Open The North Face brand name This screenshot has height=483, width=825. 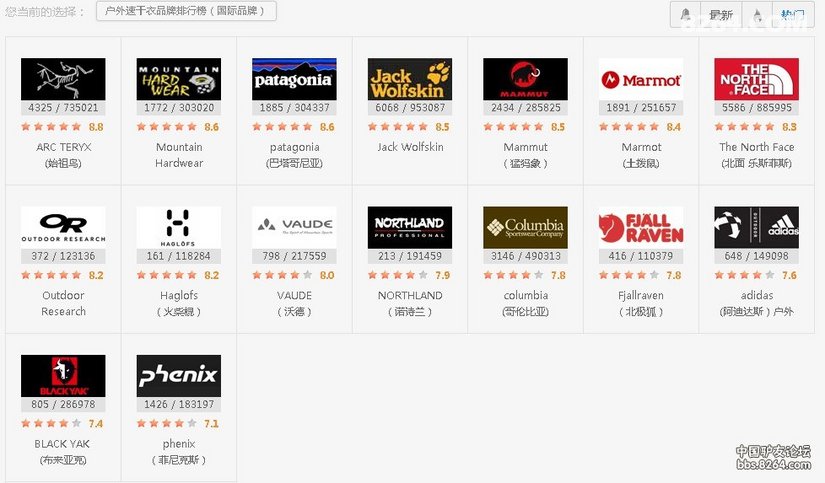[757, 155]
